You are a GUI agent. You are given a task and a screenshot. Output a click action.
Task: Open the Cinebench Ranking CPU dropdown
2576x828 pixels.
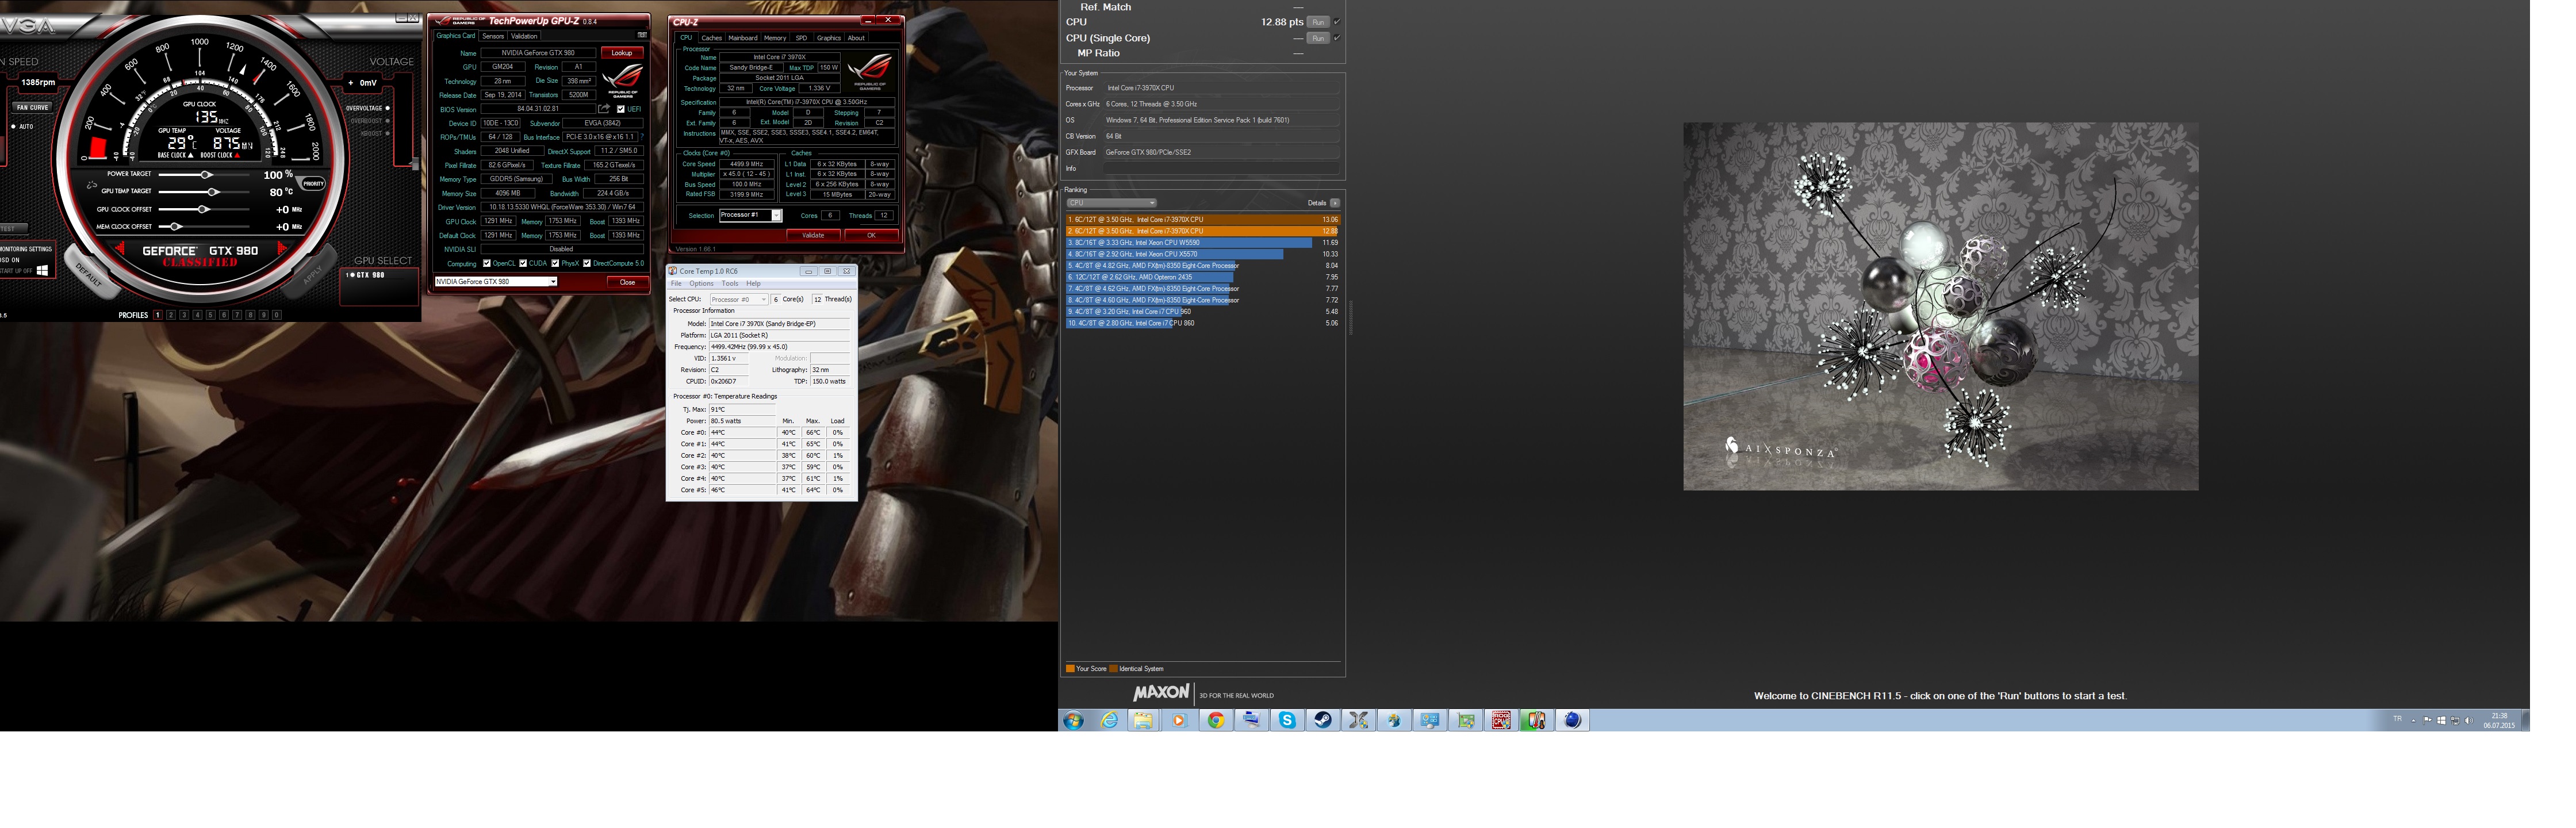coord(1111,203)
